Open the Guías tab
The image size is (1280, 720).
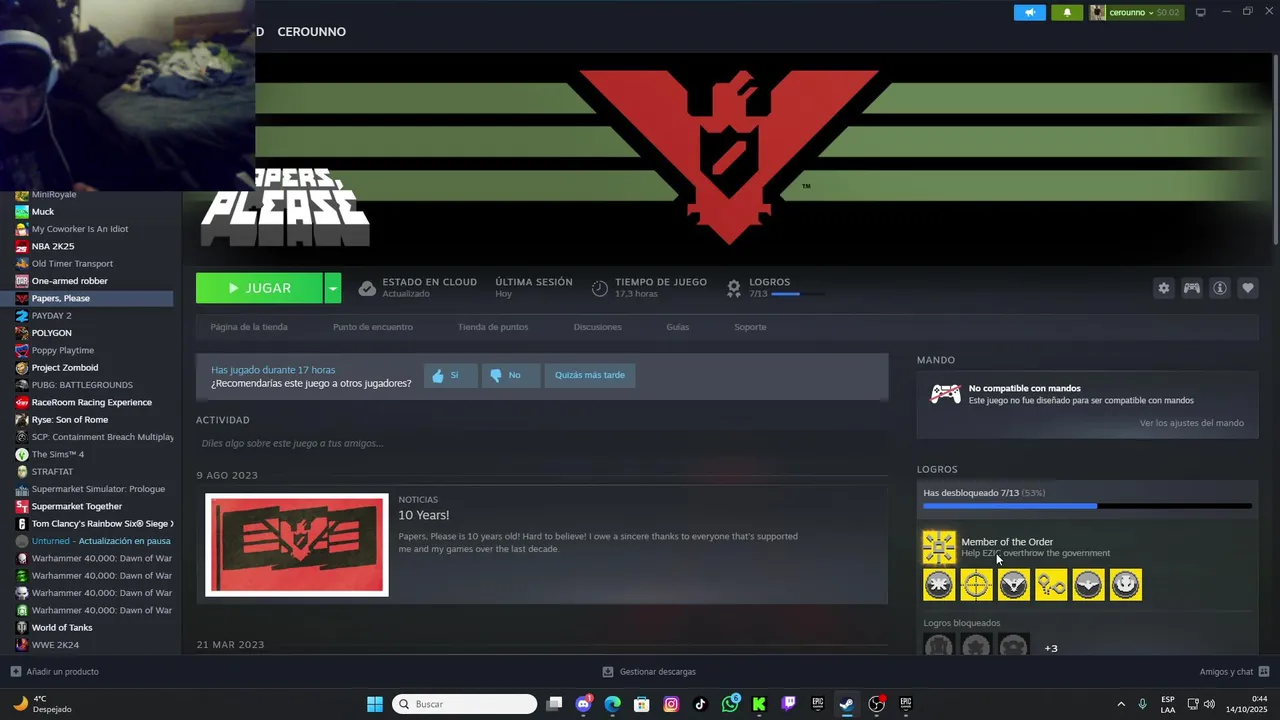(x=677, y=327)
